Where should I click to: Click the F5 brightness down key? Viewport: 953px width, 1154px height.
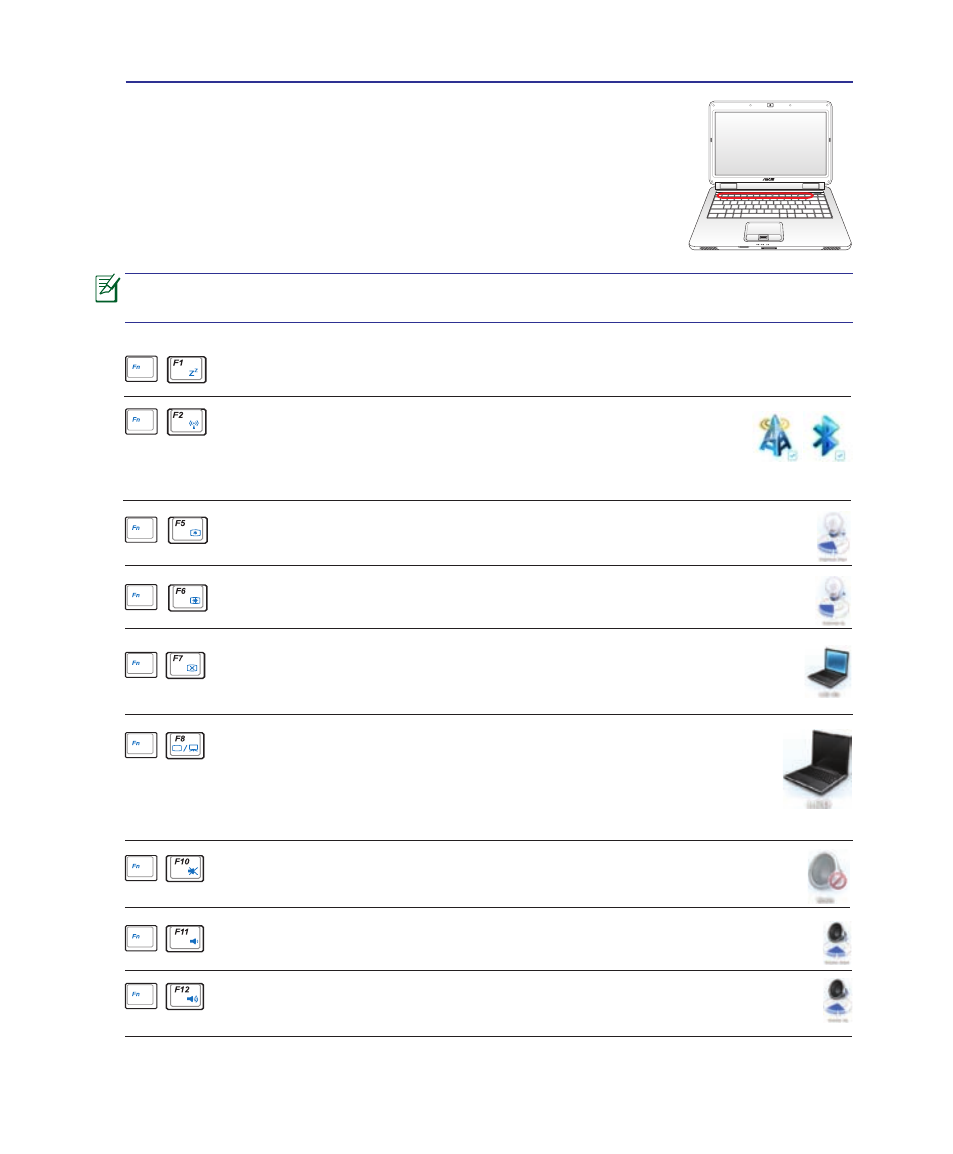(x=188, y=530)
